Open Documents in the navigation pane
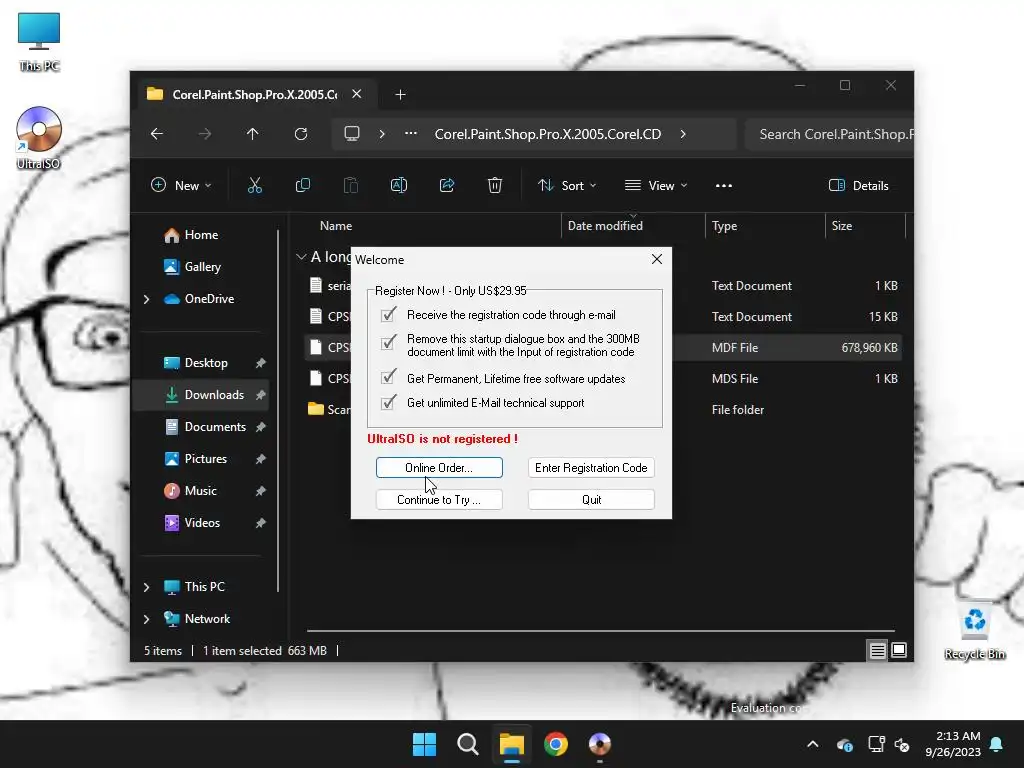The width and height of the screenshot is (1024, 768). point(201,426)
